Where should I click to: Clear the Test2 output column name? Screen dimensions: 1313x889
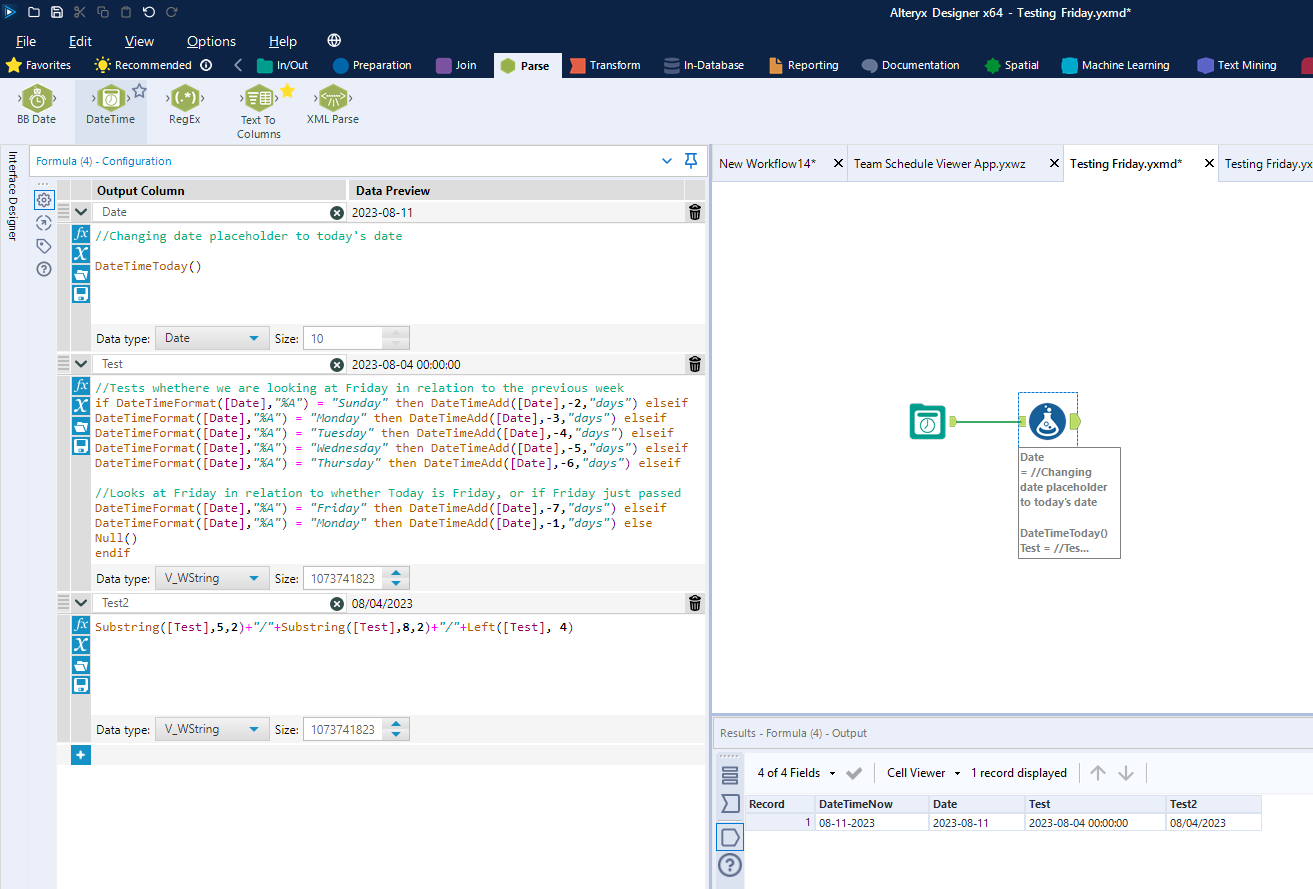point(337,604)
